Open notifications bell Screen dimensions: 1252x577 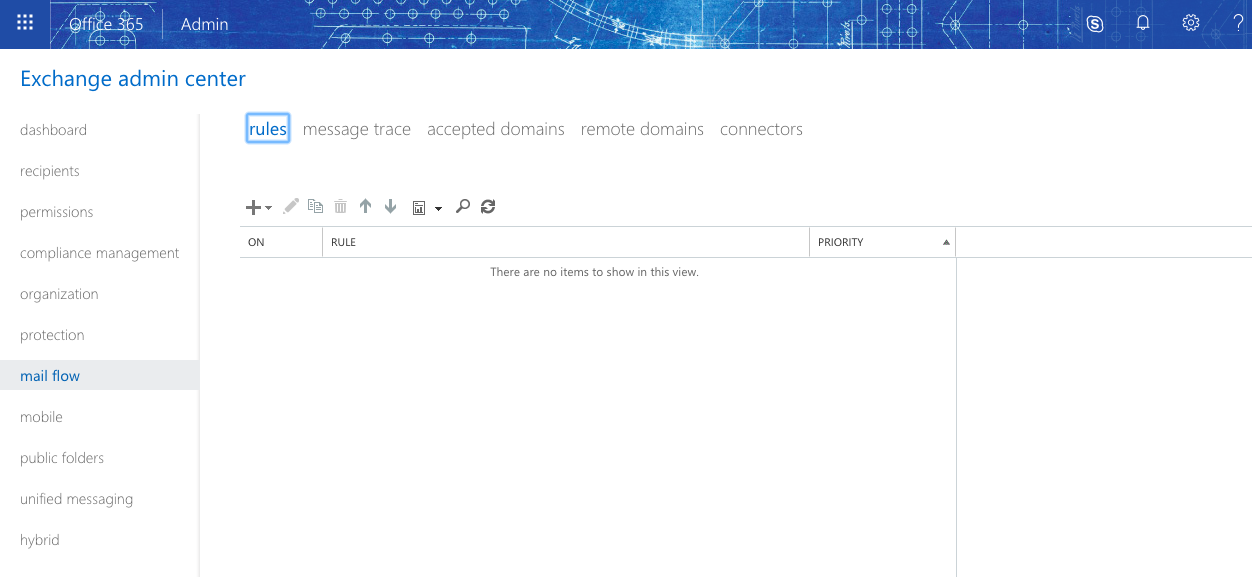tap(1143, 23)
